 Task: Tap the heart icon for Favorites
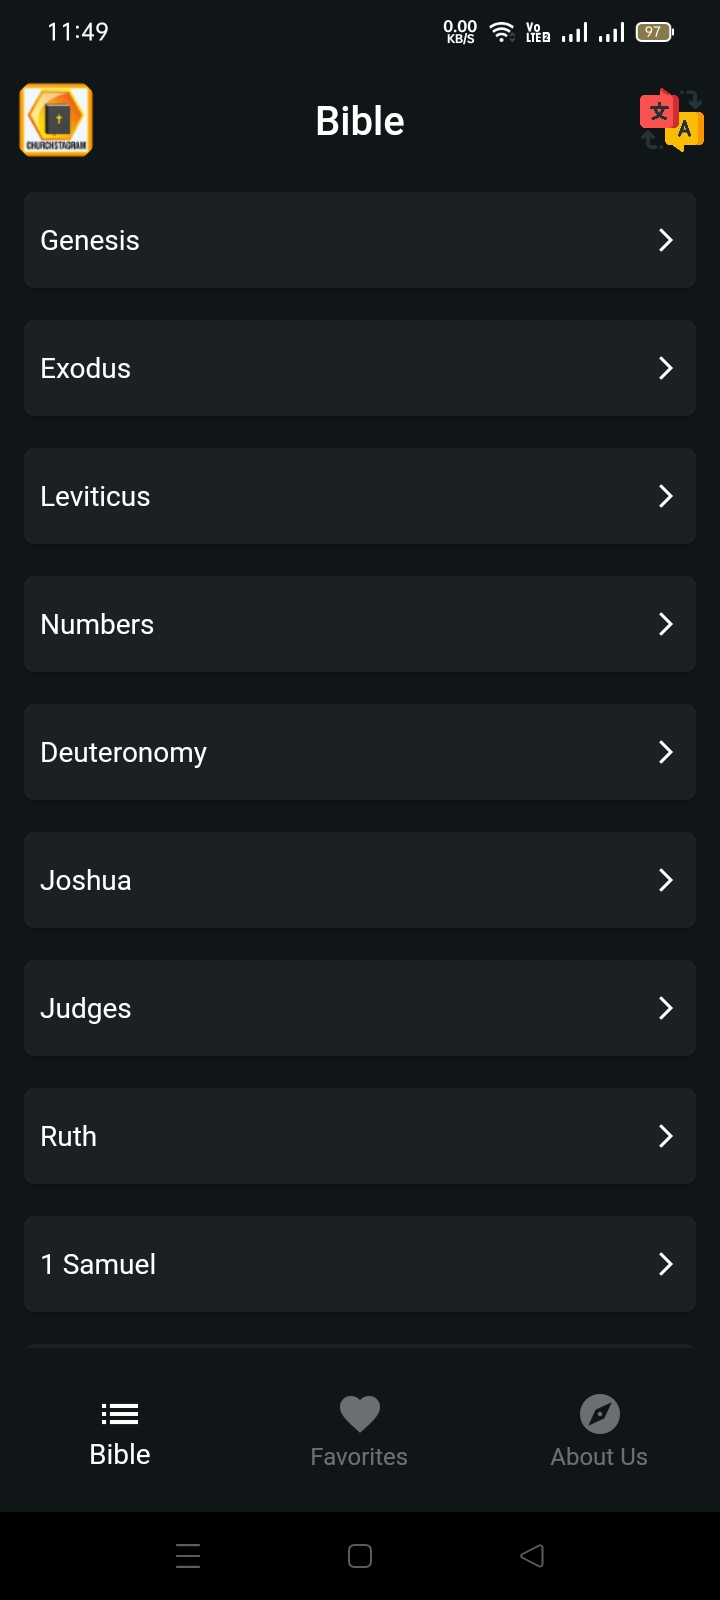point(359,1413)
